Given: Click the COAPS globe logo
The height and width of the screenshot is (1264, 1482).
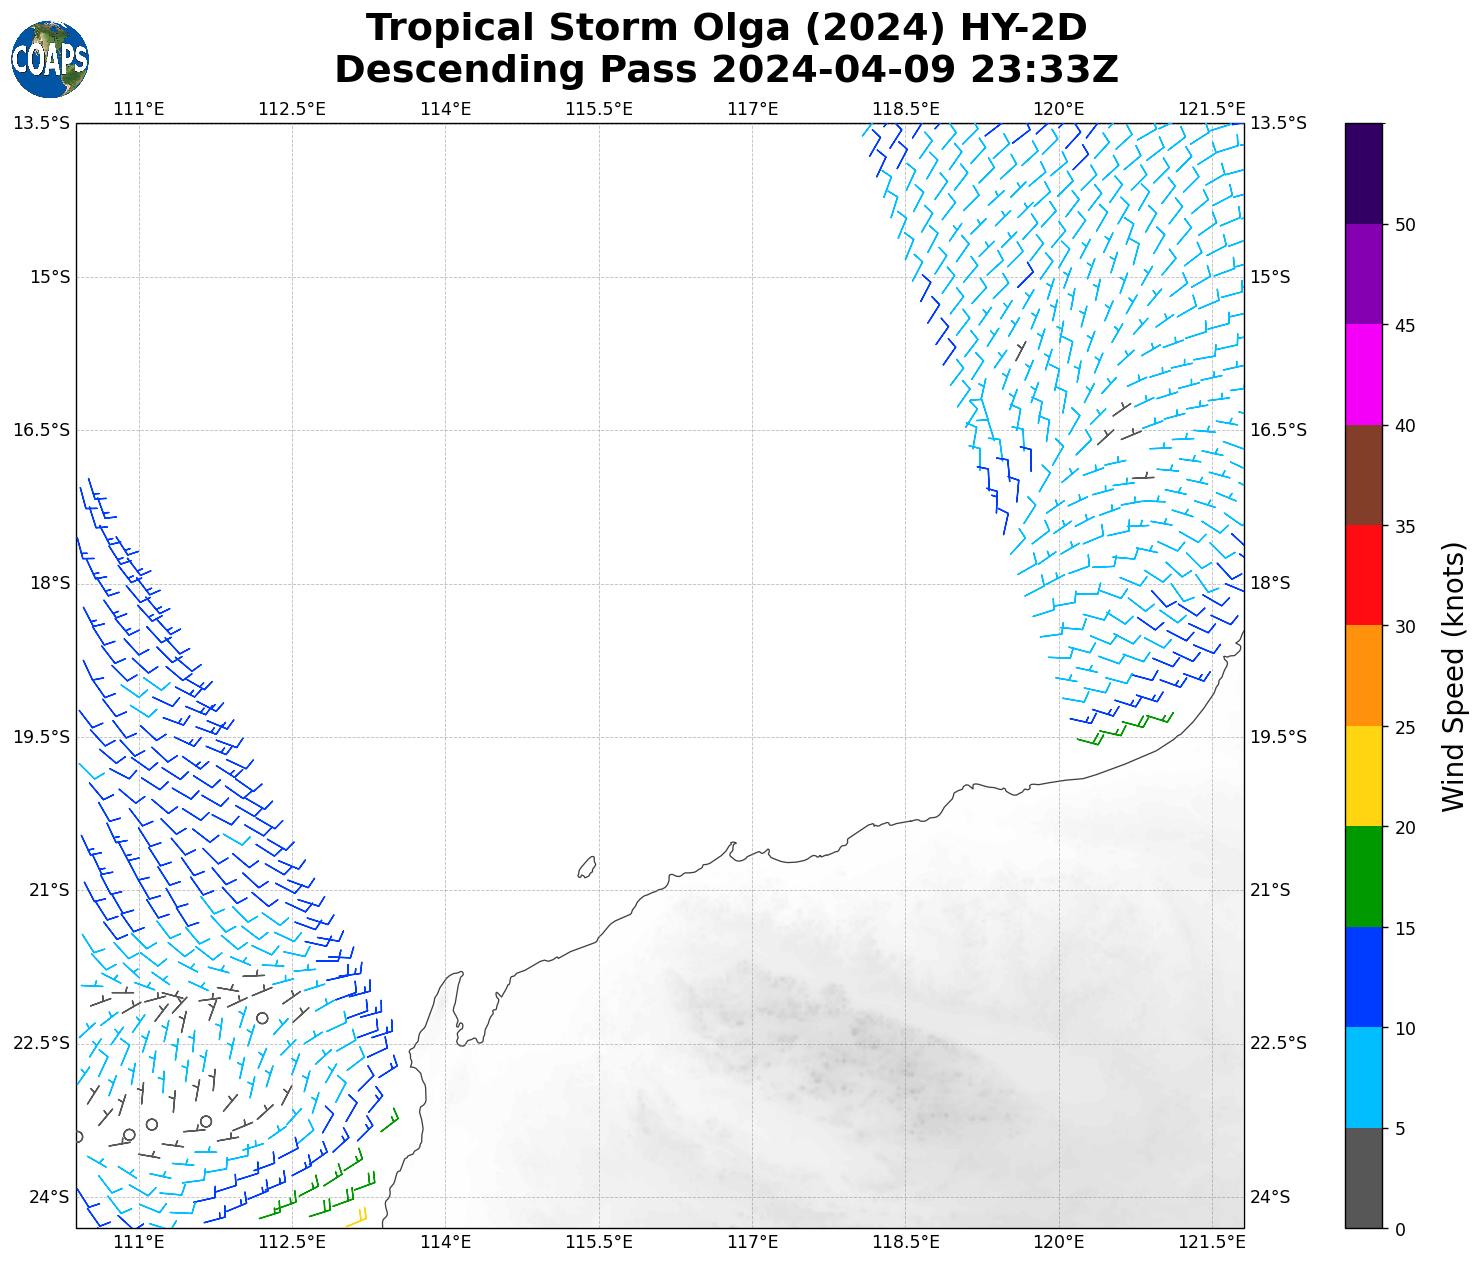Looking at the screenshot, I should 50,60.
